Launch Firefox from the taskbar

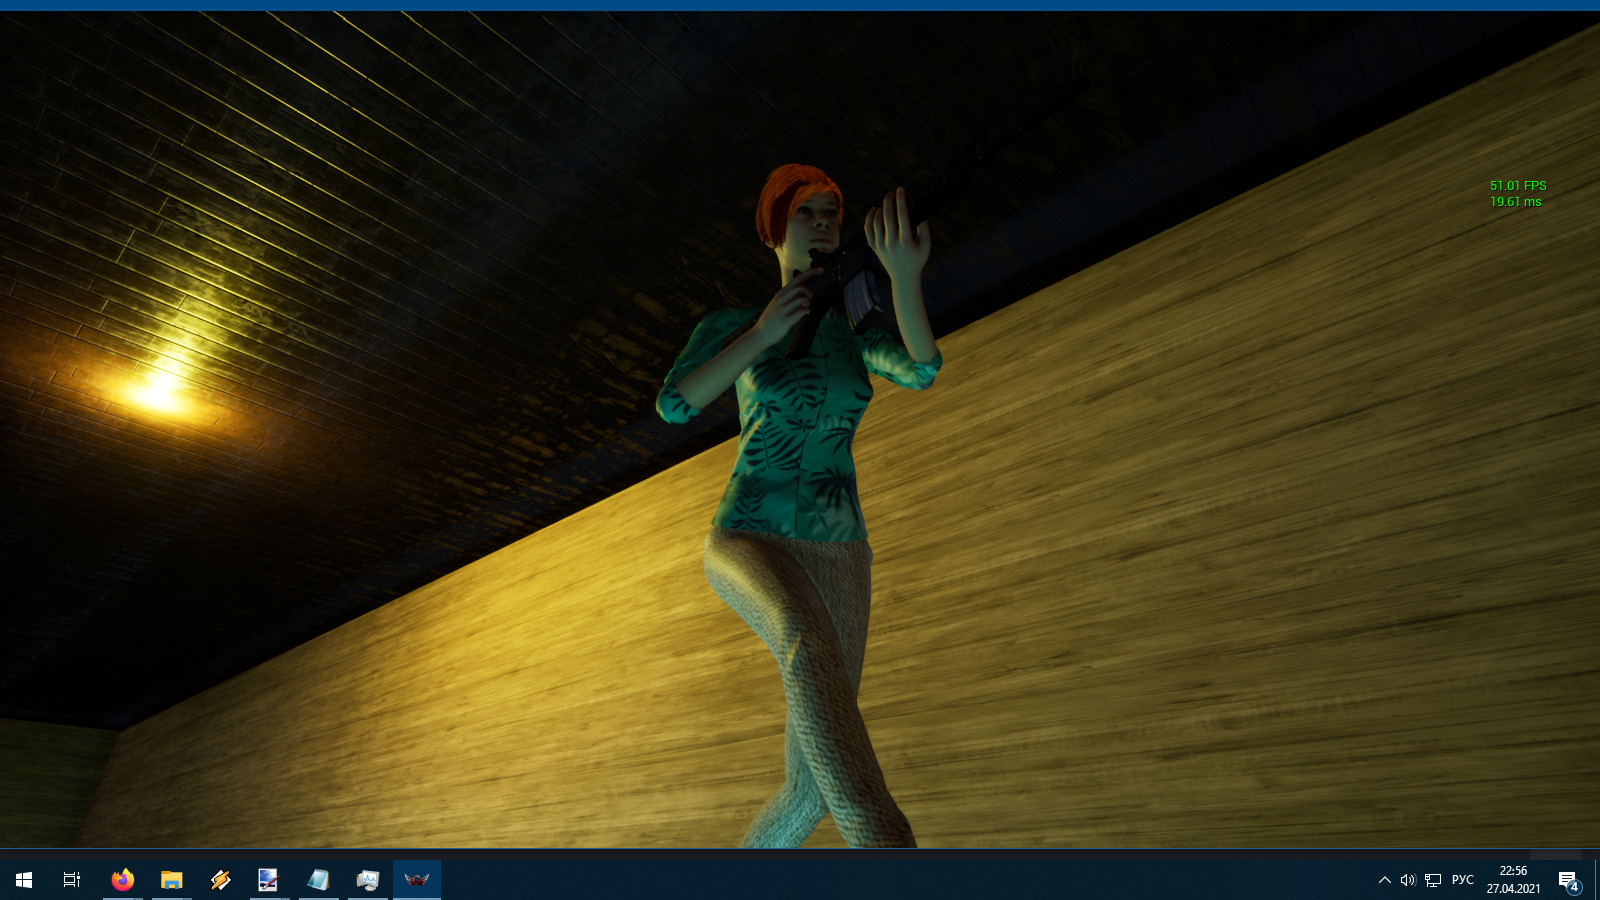click(x=122, y=880)
